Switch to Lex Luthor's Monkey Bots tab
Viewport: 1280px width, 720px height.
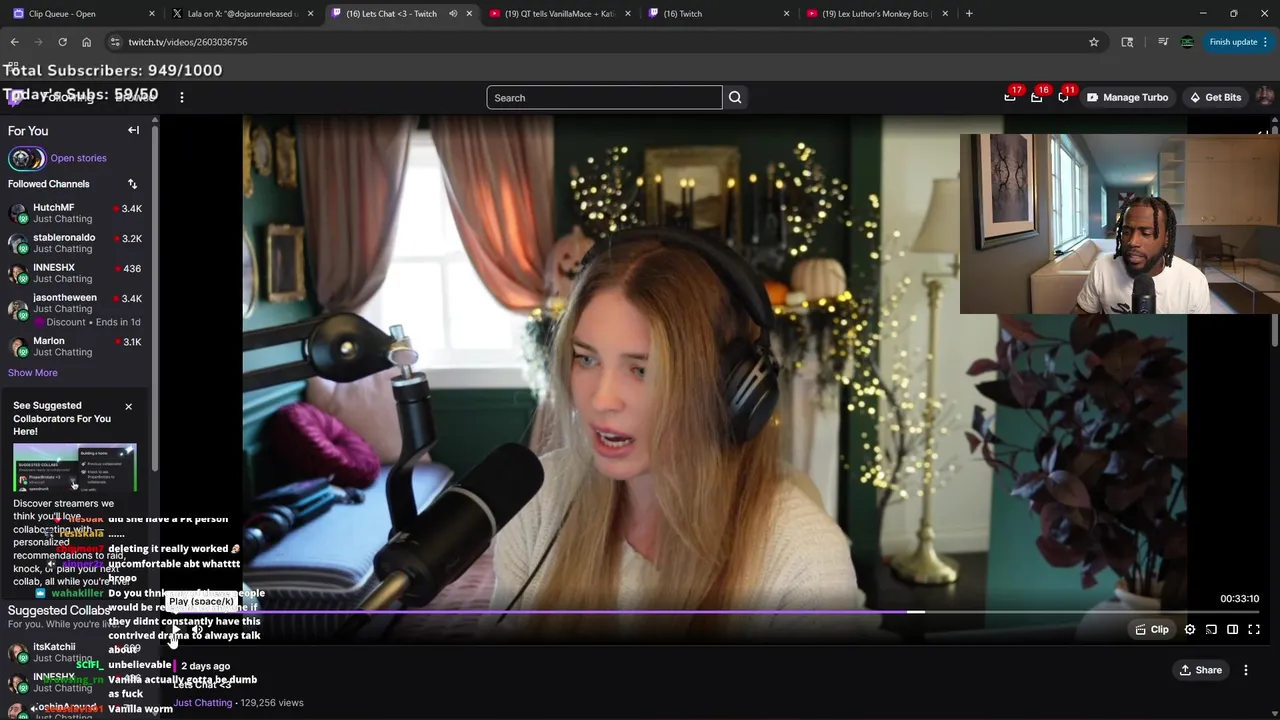point(876,13)
